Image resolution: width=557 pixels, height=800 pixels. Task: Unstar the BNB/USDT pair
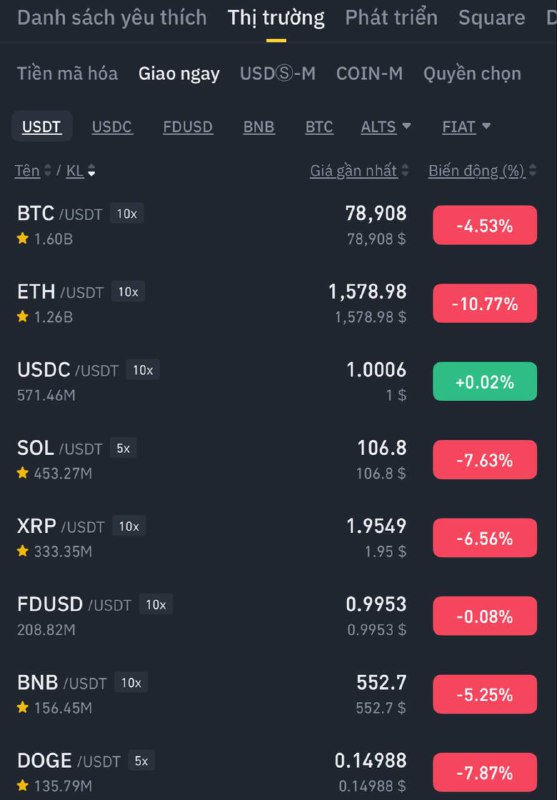(22, 707)
